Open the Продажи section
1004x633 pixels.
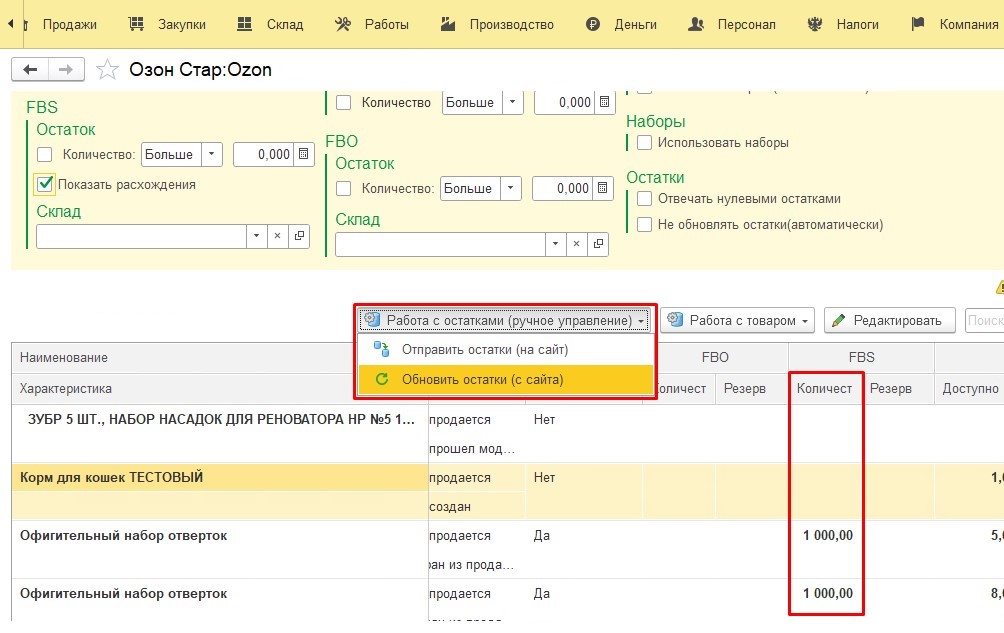(69, 24)
